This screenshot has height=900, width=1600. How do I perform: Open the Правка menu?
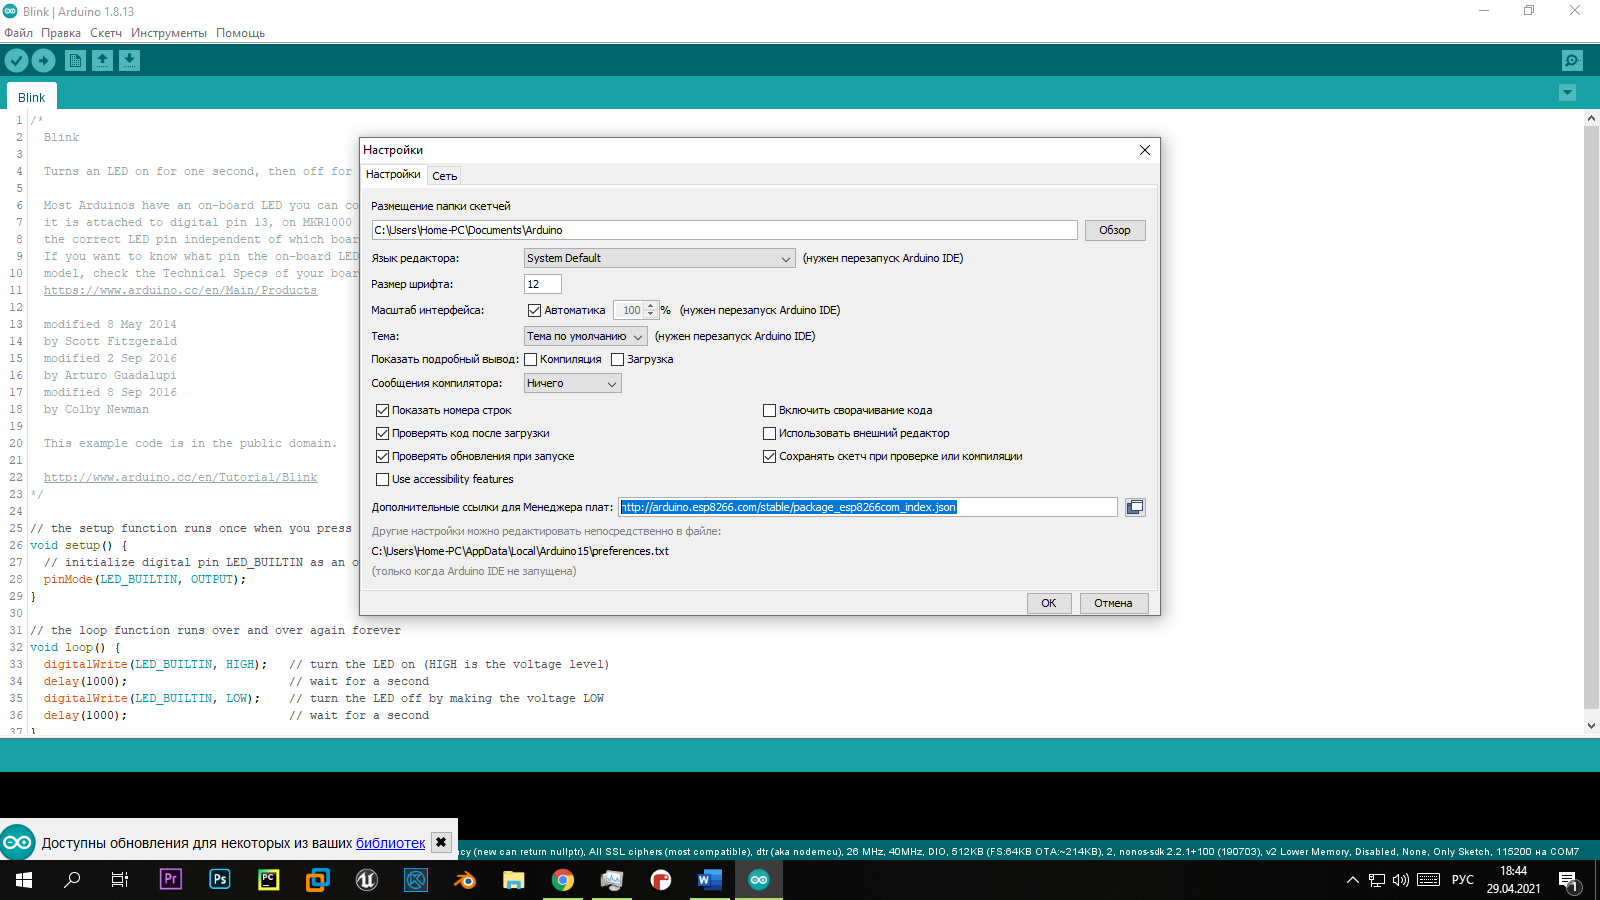[61, 33]
